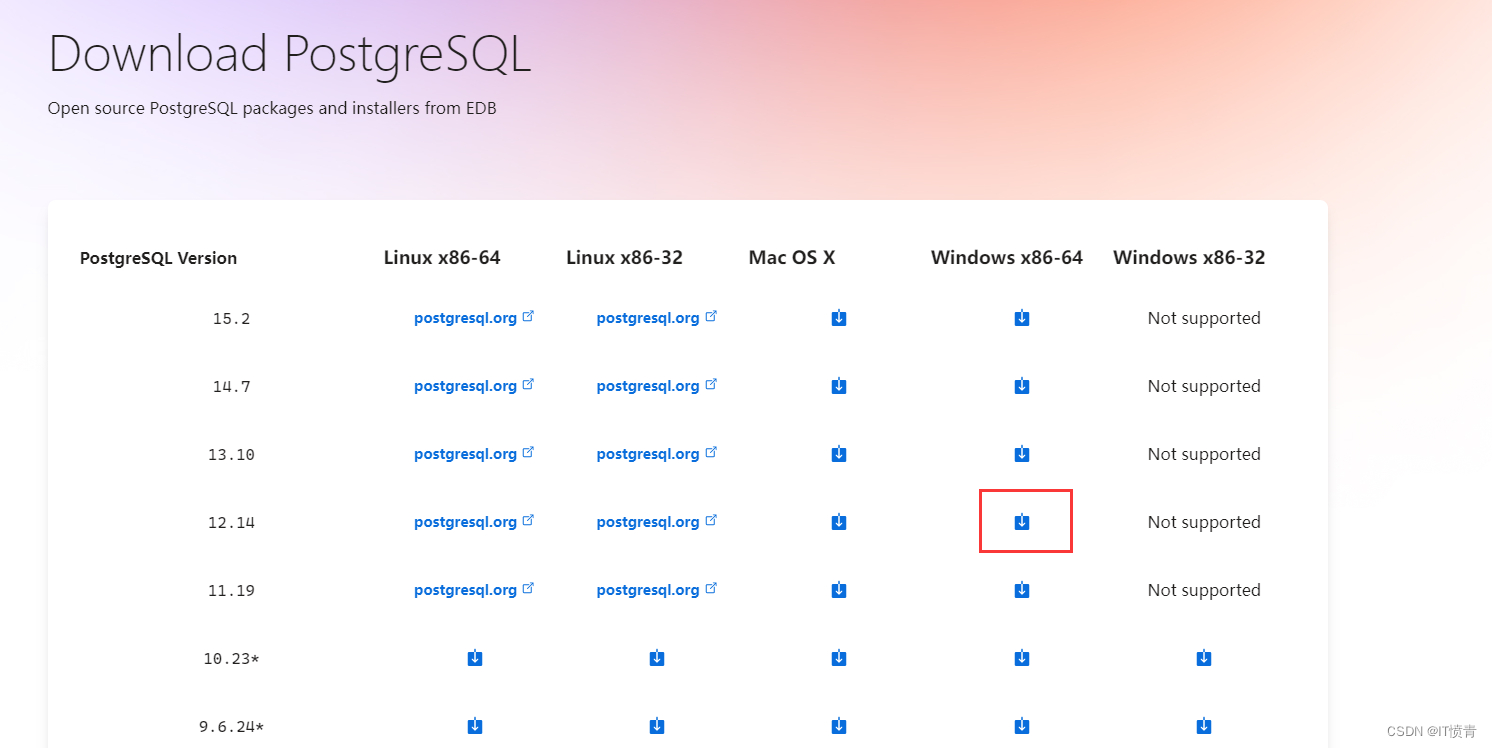Download PostgreSQL 11.19 for Windows x86-64
1492x748 pixels.
(1022, 590)
